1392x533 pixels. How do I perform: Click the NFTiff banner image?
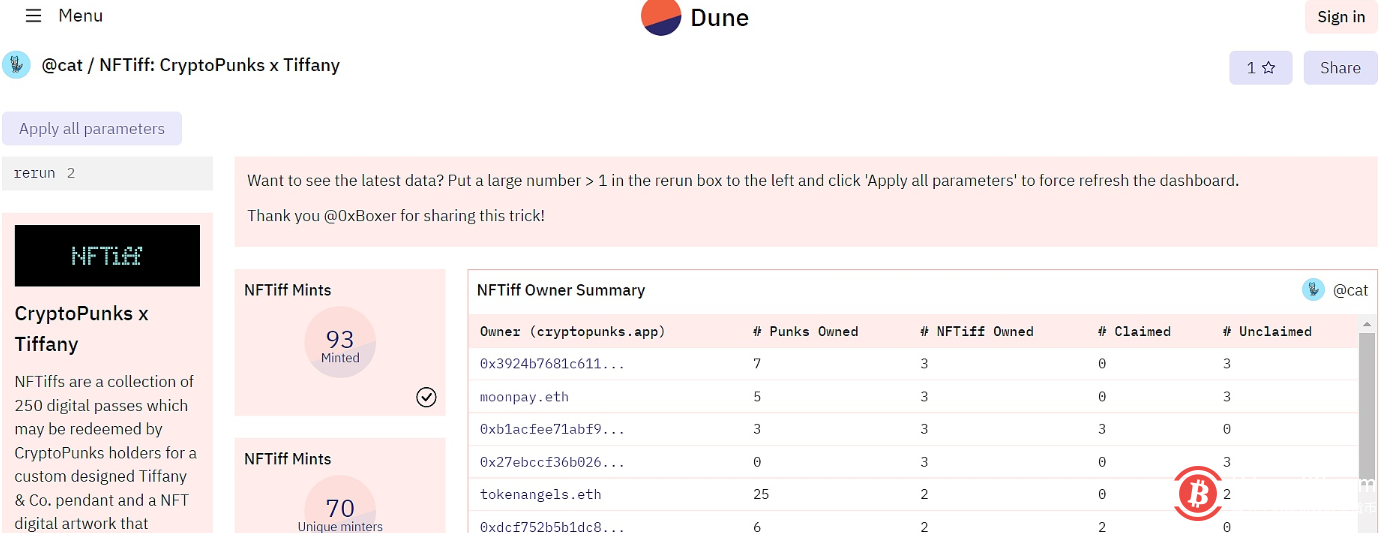coord(107,256)
